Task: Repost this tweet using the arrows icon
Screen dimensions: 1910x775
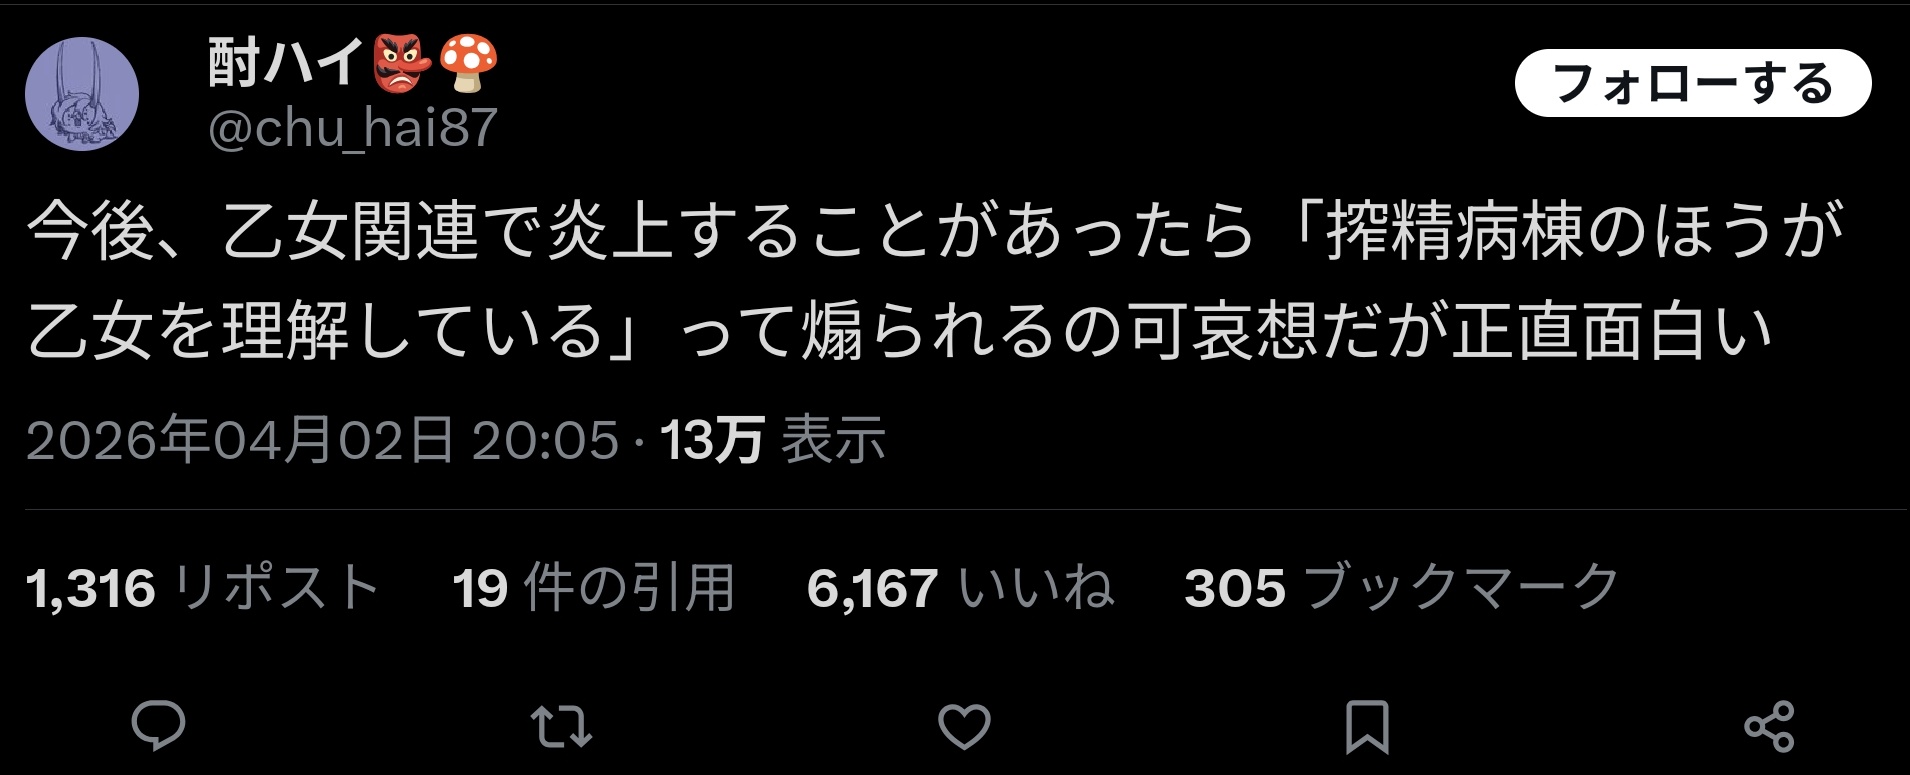Action: point(561,727)
